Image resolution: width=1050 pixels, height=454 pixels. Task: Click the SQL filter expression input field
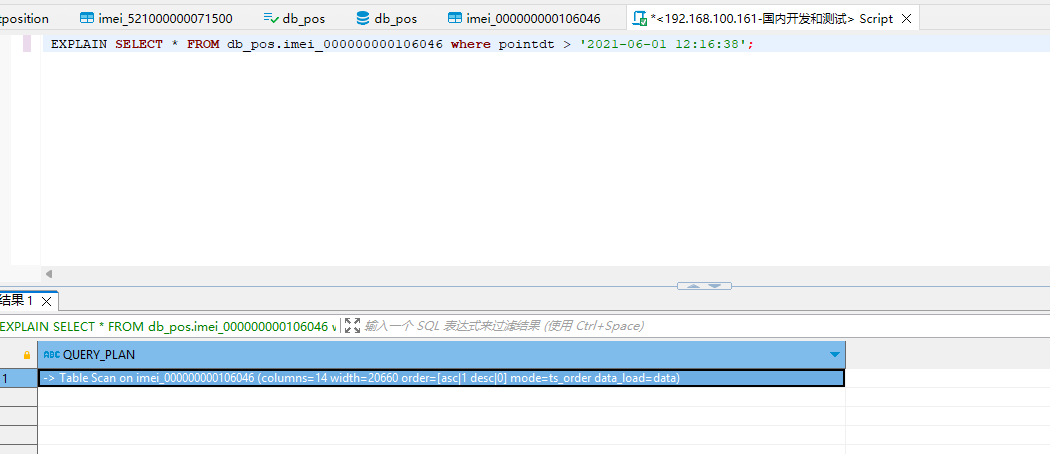(x=600, y=326)
